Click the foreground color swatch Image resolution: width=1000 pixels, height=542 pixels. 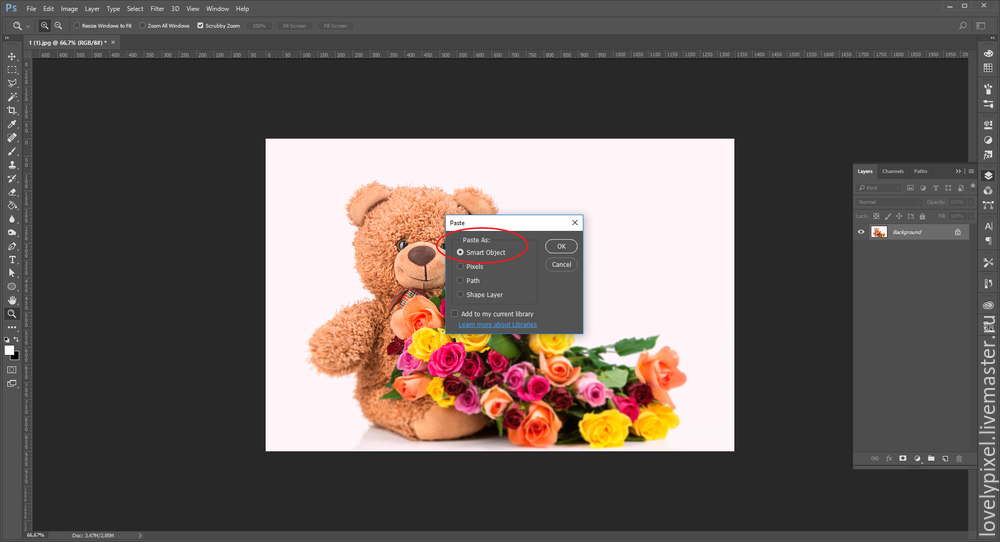(9, 350)
